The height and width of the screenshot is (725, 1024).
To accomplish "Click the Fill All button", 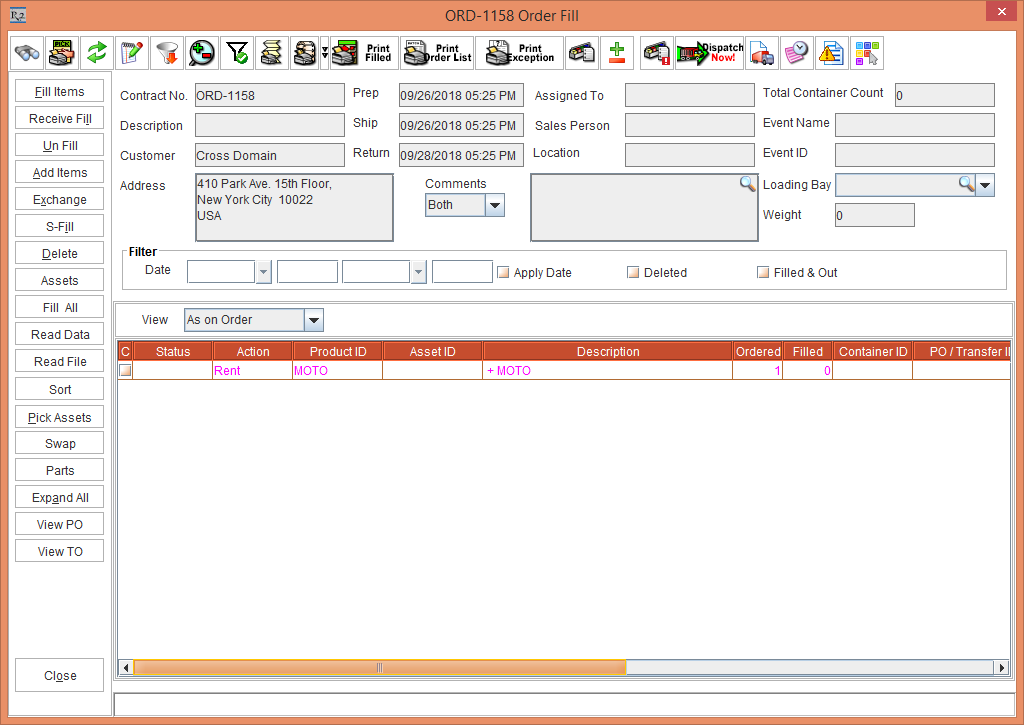I will click(x=59, y=308).
